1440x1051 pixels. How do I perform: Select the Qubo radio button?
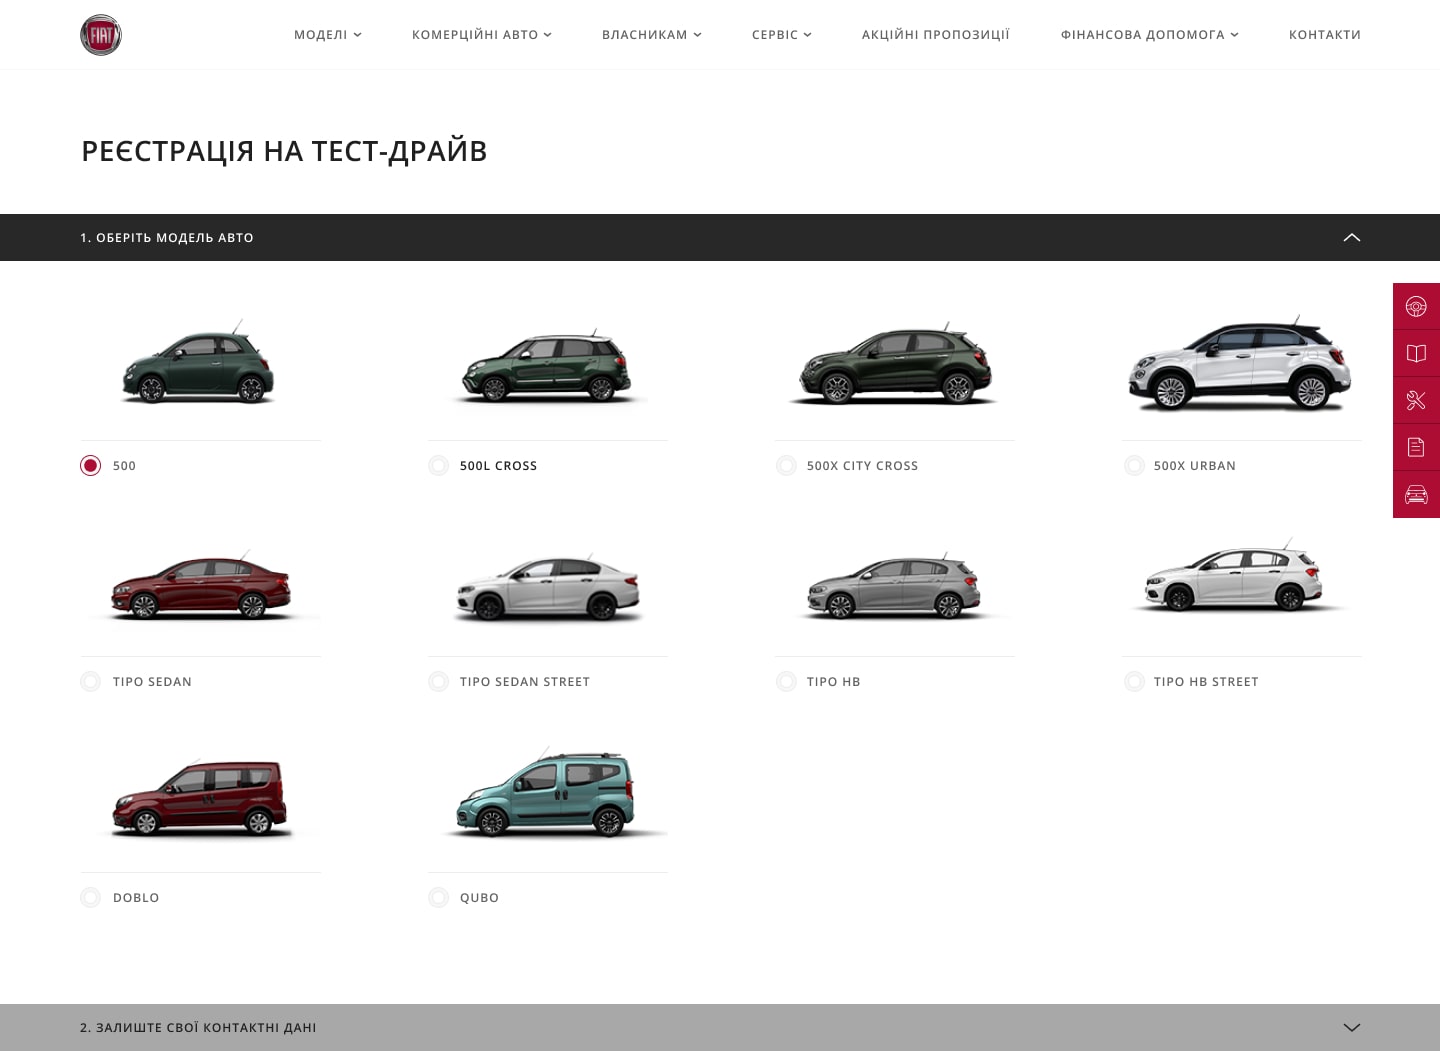pos(438,898)
